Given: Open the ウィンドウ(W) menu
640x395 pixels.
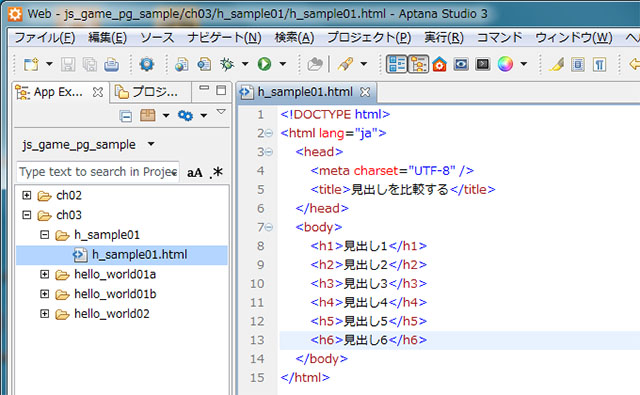Looking at the screenshot, I should [574, 38].
